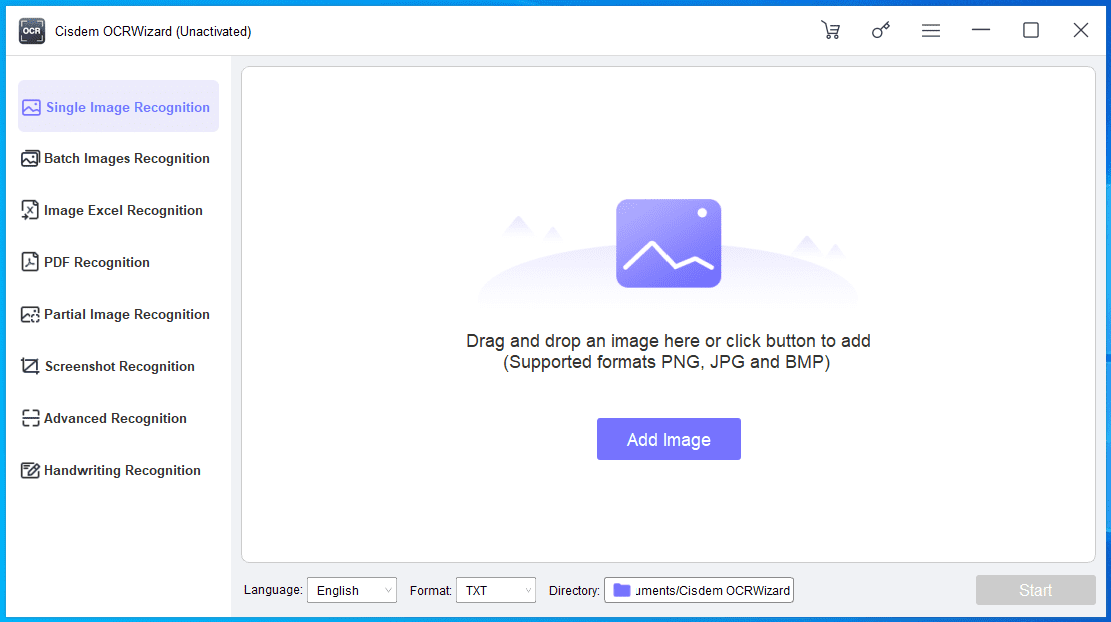Minimize the OCRWizard window
This screenshot has width=1111, height=622.
coord(981,30)
